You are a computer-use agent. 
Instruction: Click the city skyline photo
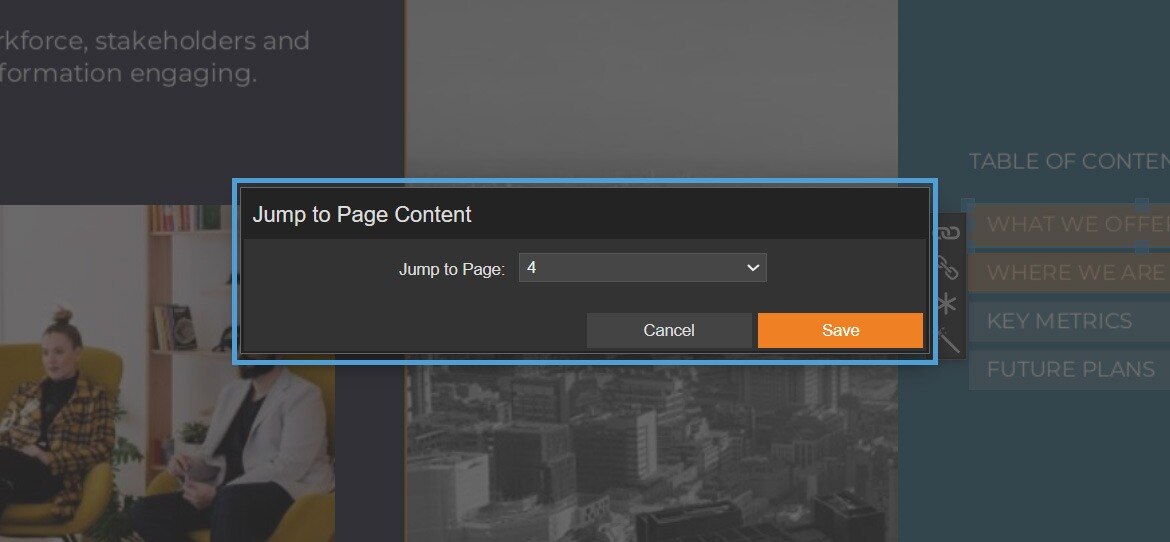click(x=650, y=450)
